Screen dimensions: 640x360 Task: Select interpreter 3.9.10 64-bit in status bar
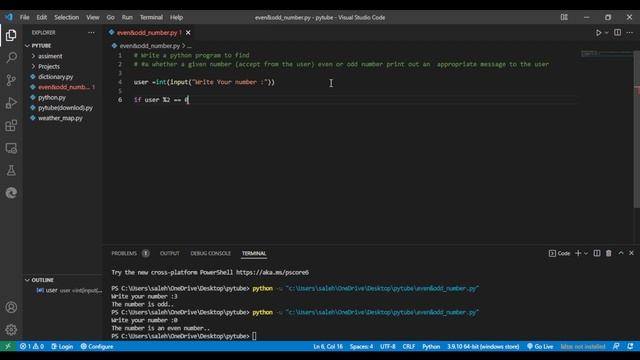[483, 347]
